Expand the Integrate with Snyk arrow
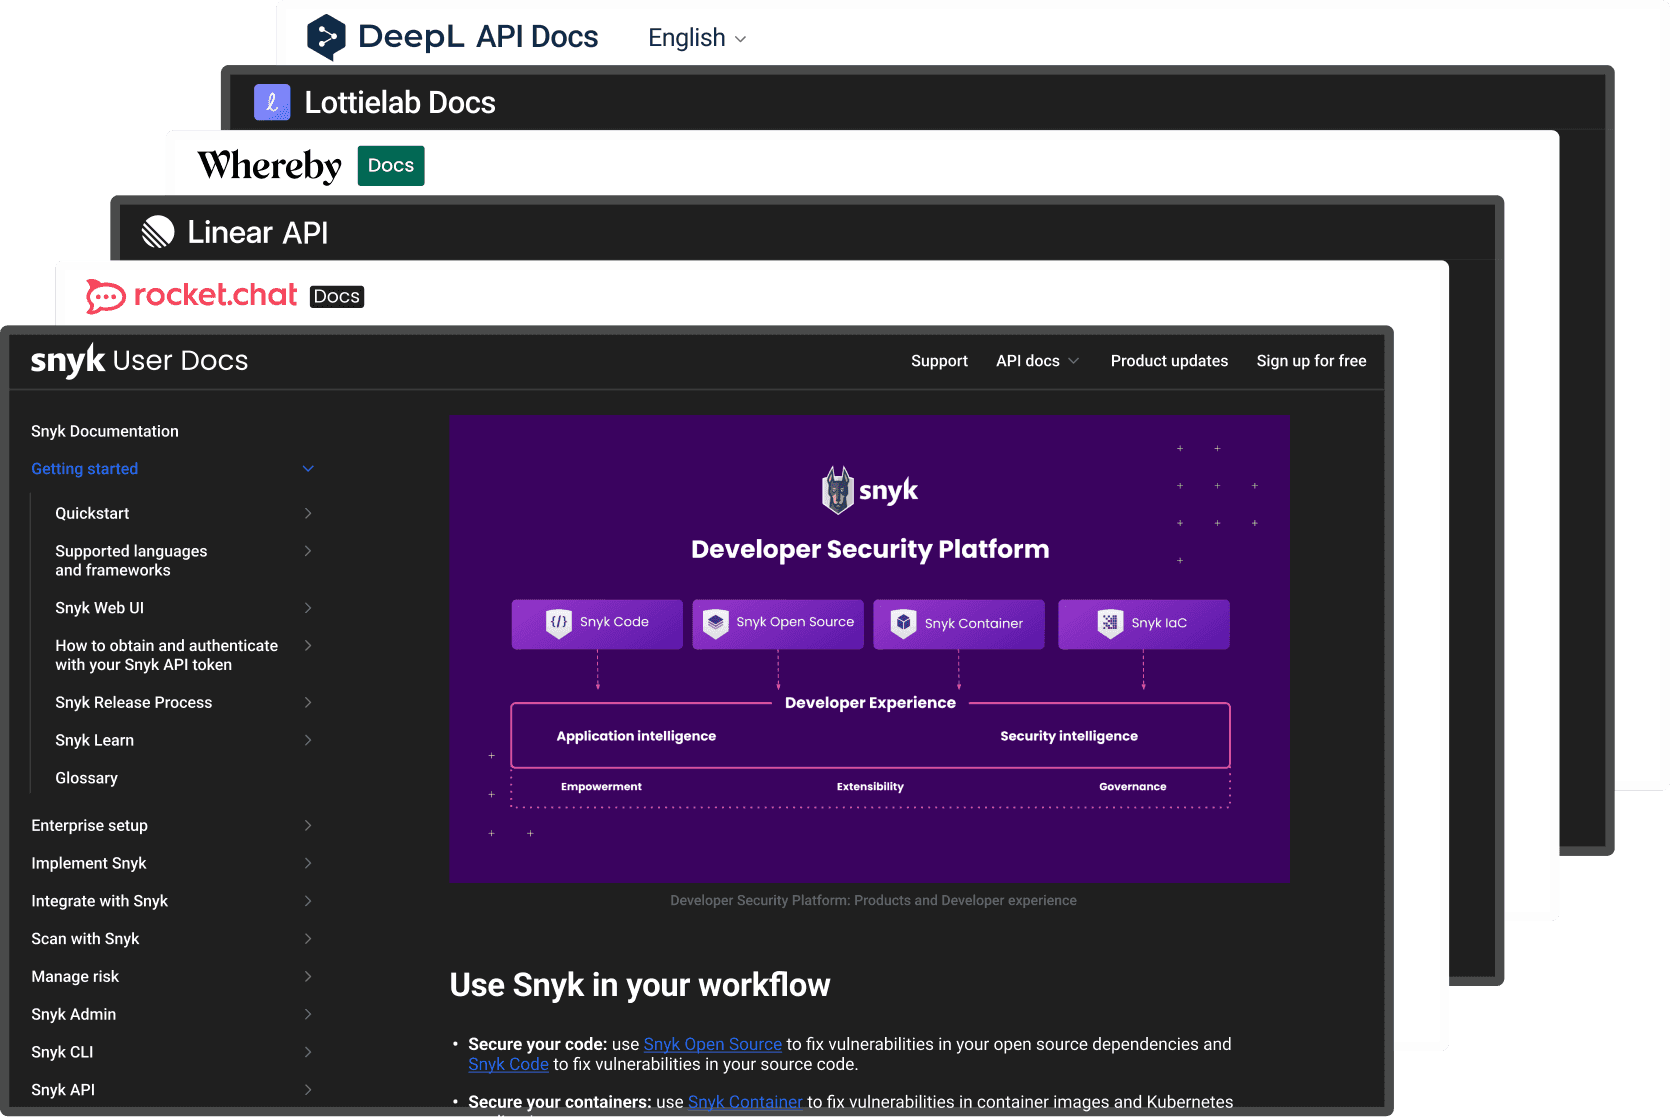 click(308, 901)
